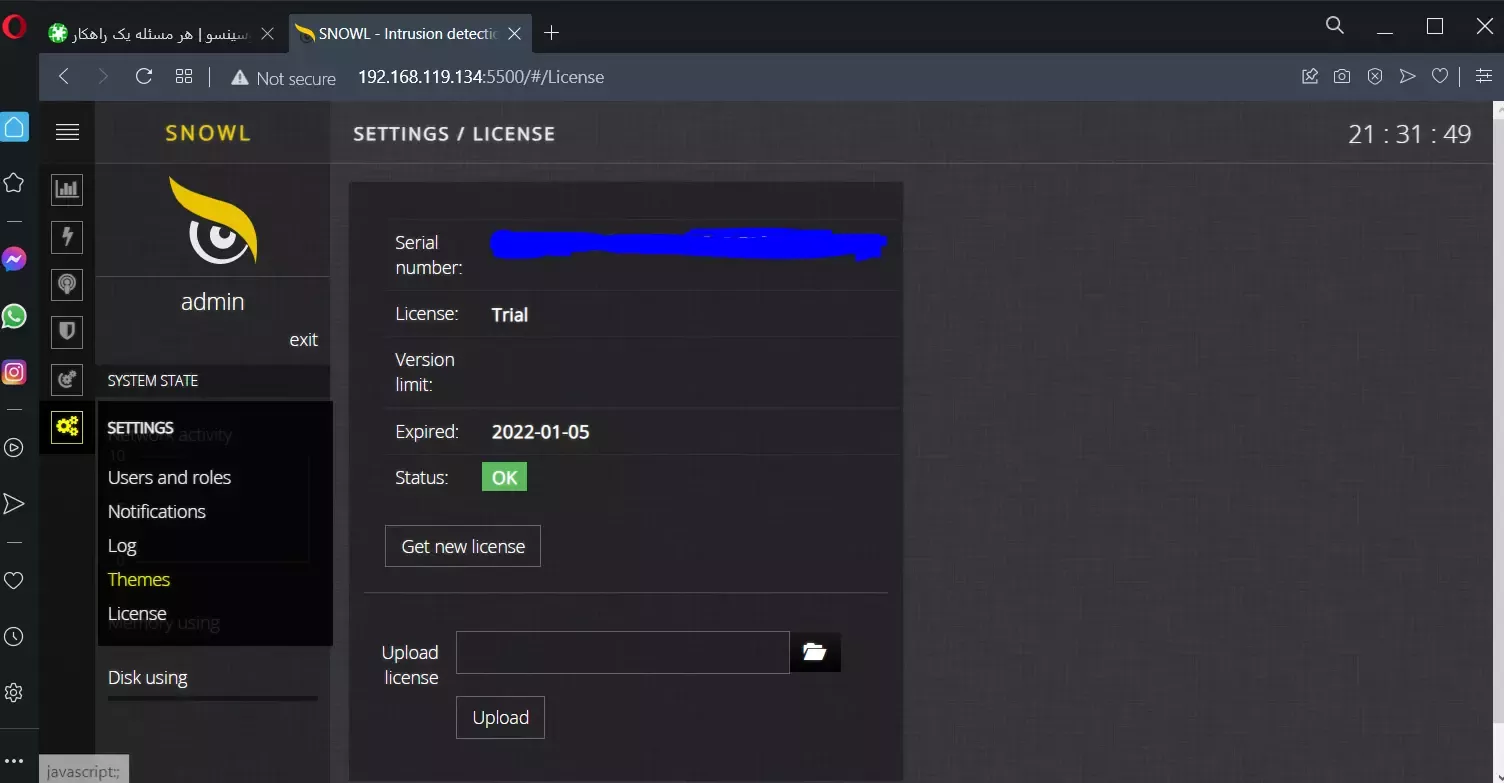
Task: Click the Upload license file field
Action: click(x=623, y=653)
